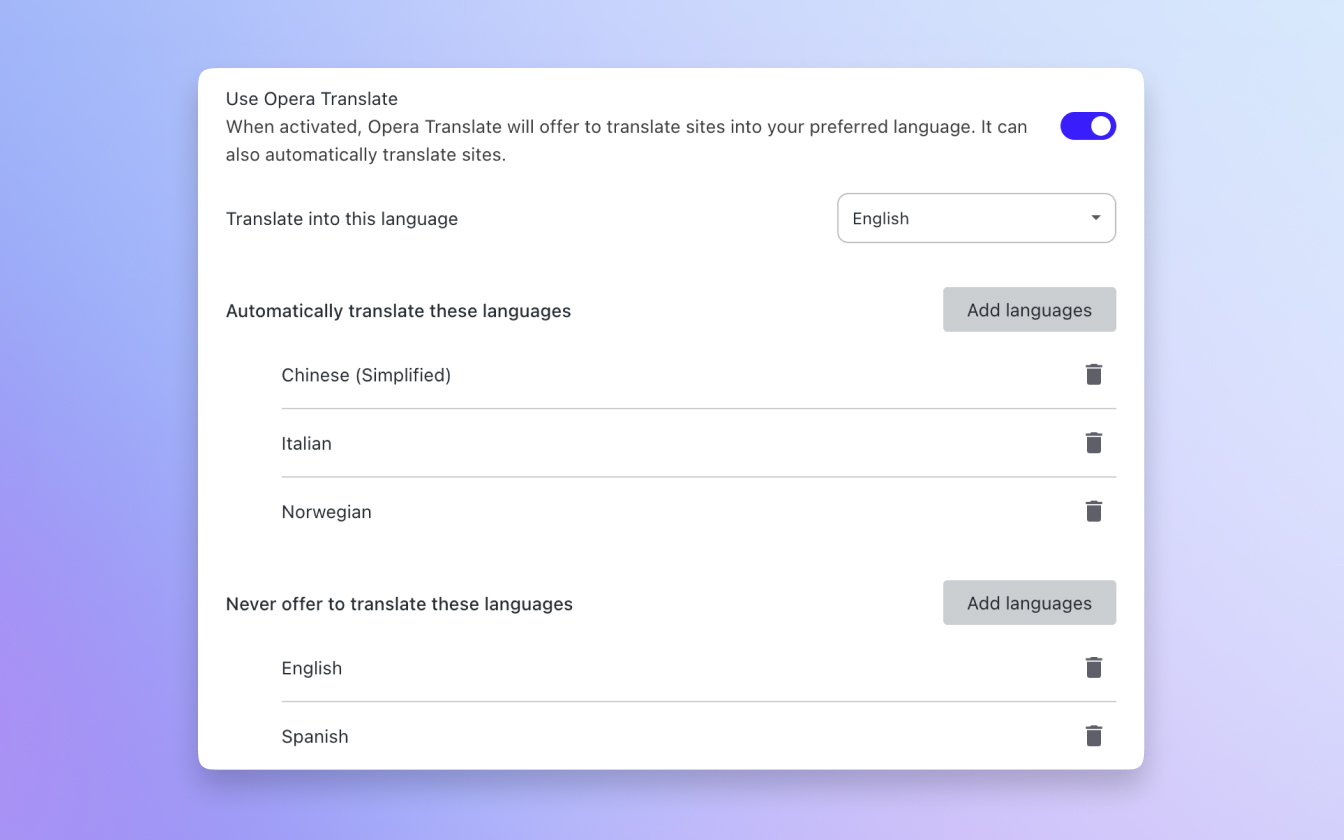Click the caret arrow on the English selector
1344x840 pixels.
(x=1095, y=218)
